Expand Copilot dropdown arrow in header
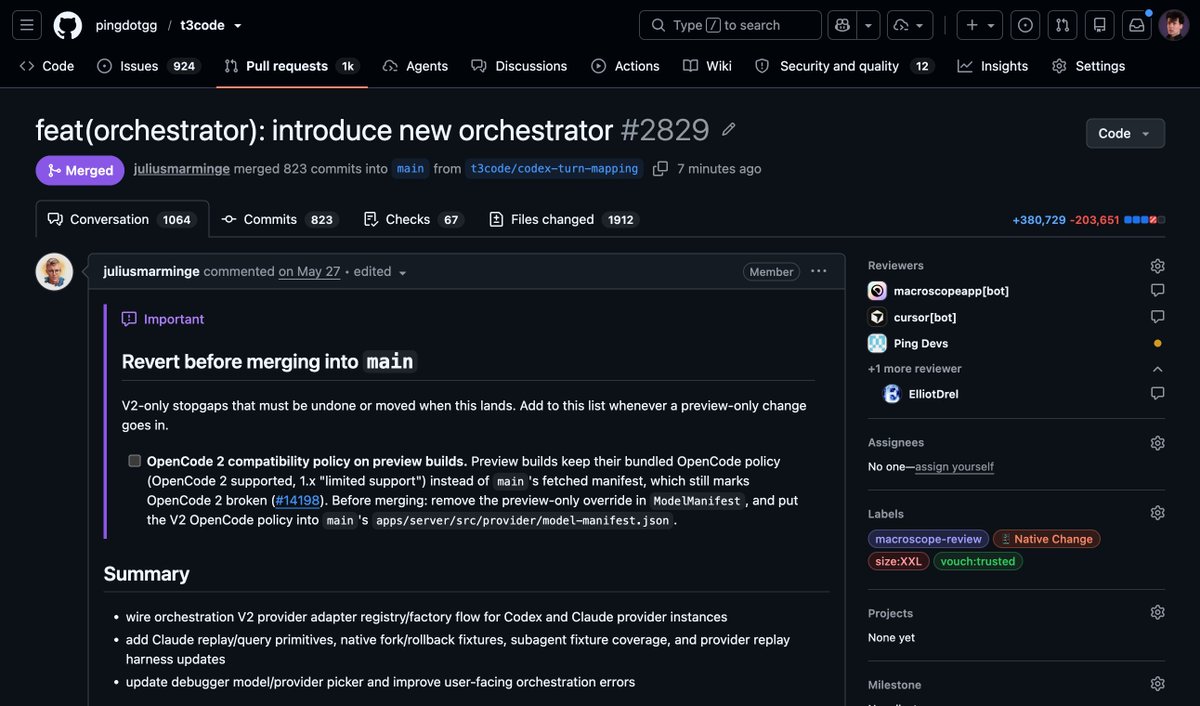The image size is (1200, 706). click(869, 25)
